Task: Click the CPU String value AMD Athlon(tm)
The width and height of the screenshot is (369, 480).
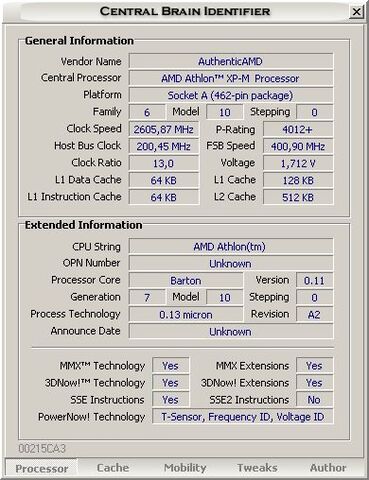Action: 231,247
